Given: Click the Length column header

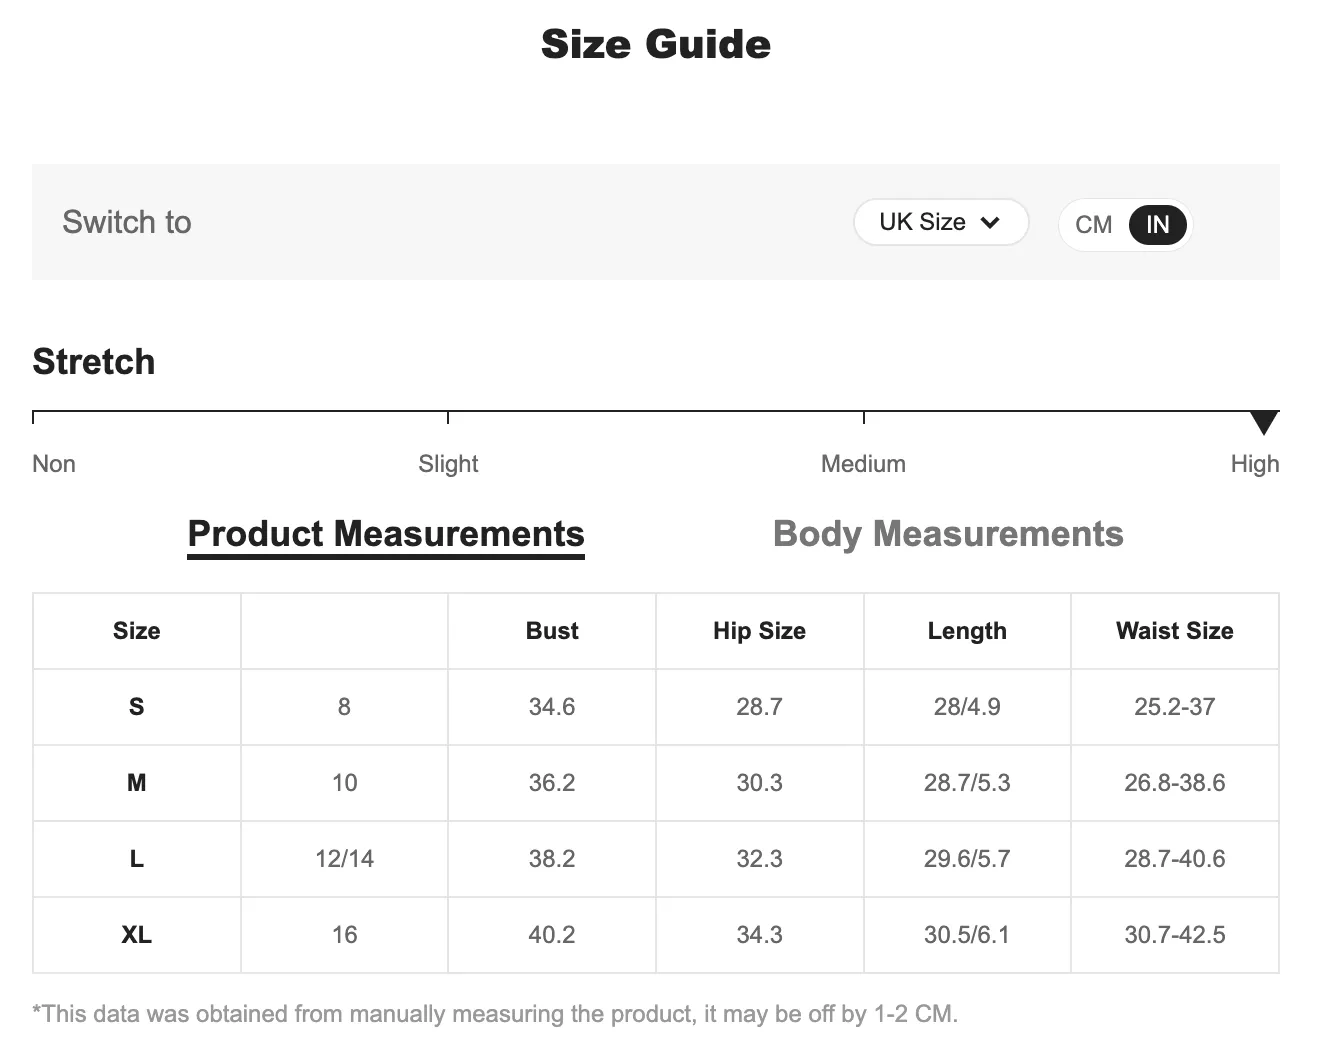Looking at the screenshot, I should [x=967, y=631].
